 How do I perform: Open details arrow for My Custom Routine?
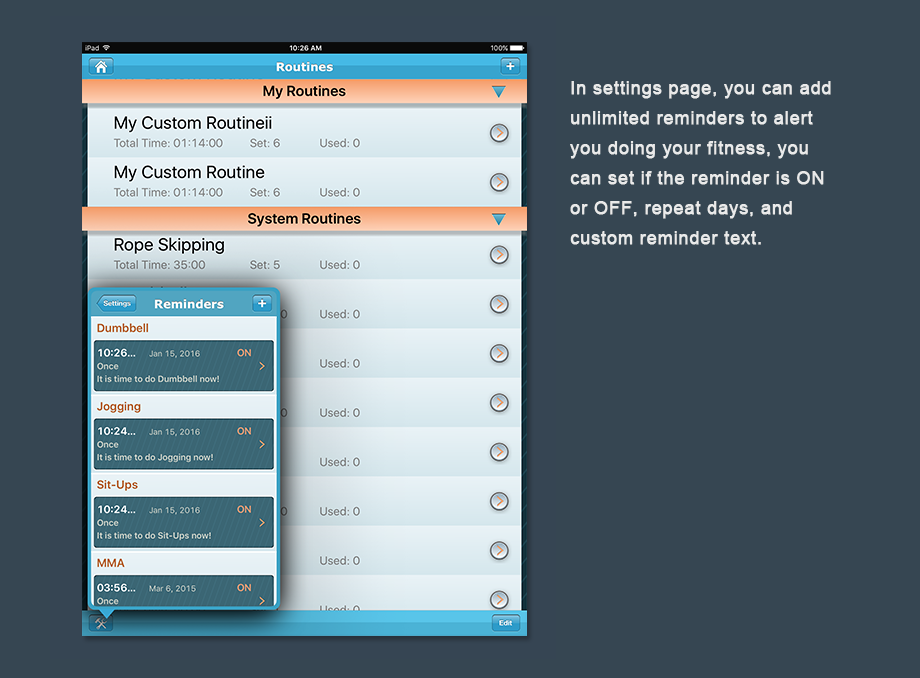tap(499, 182)
